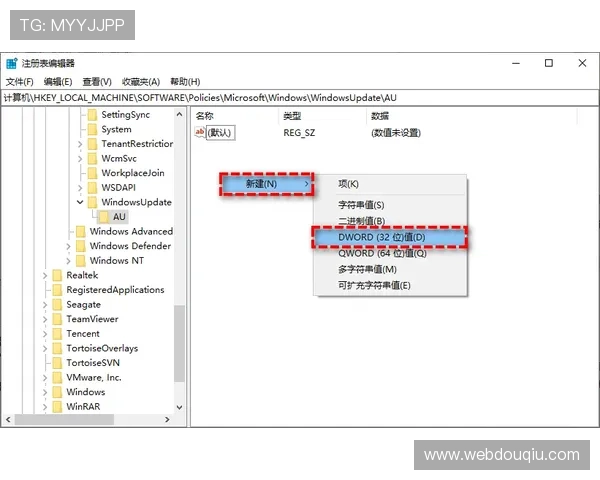Viewport: 600px width, 480px height.
Task: Expand the VMware, Inc. key
Action: point(44,378)
